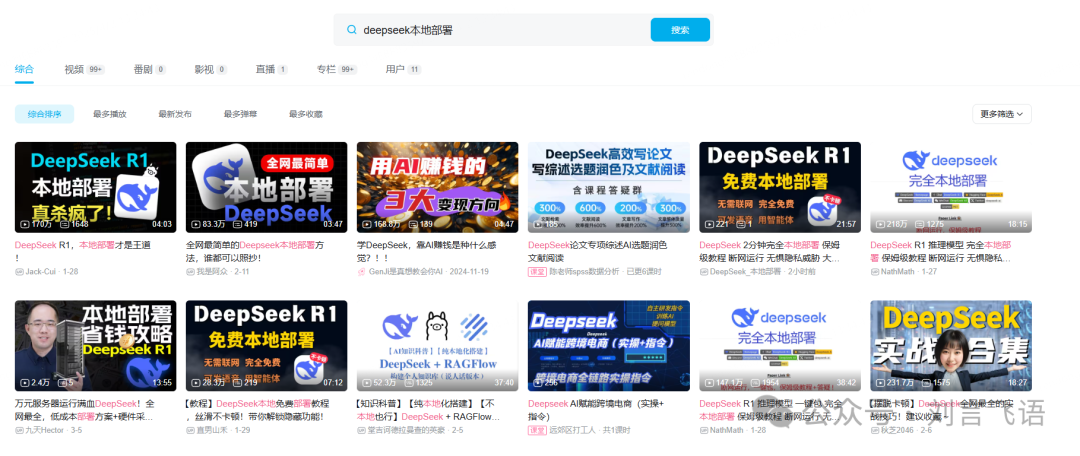
Task: Open the 本地部署省钱攻略 video thumbnail
Action: 95,346
